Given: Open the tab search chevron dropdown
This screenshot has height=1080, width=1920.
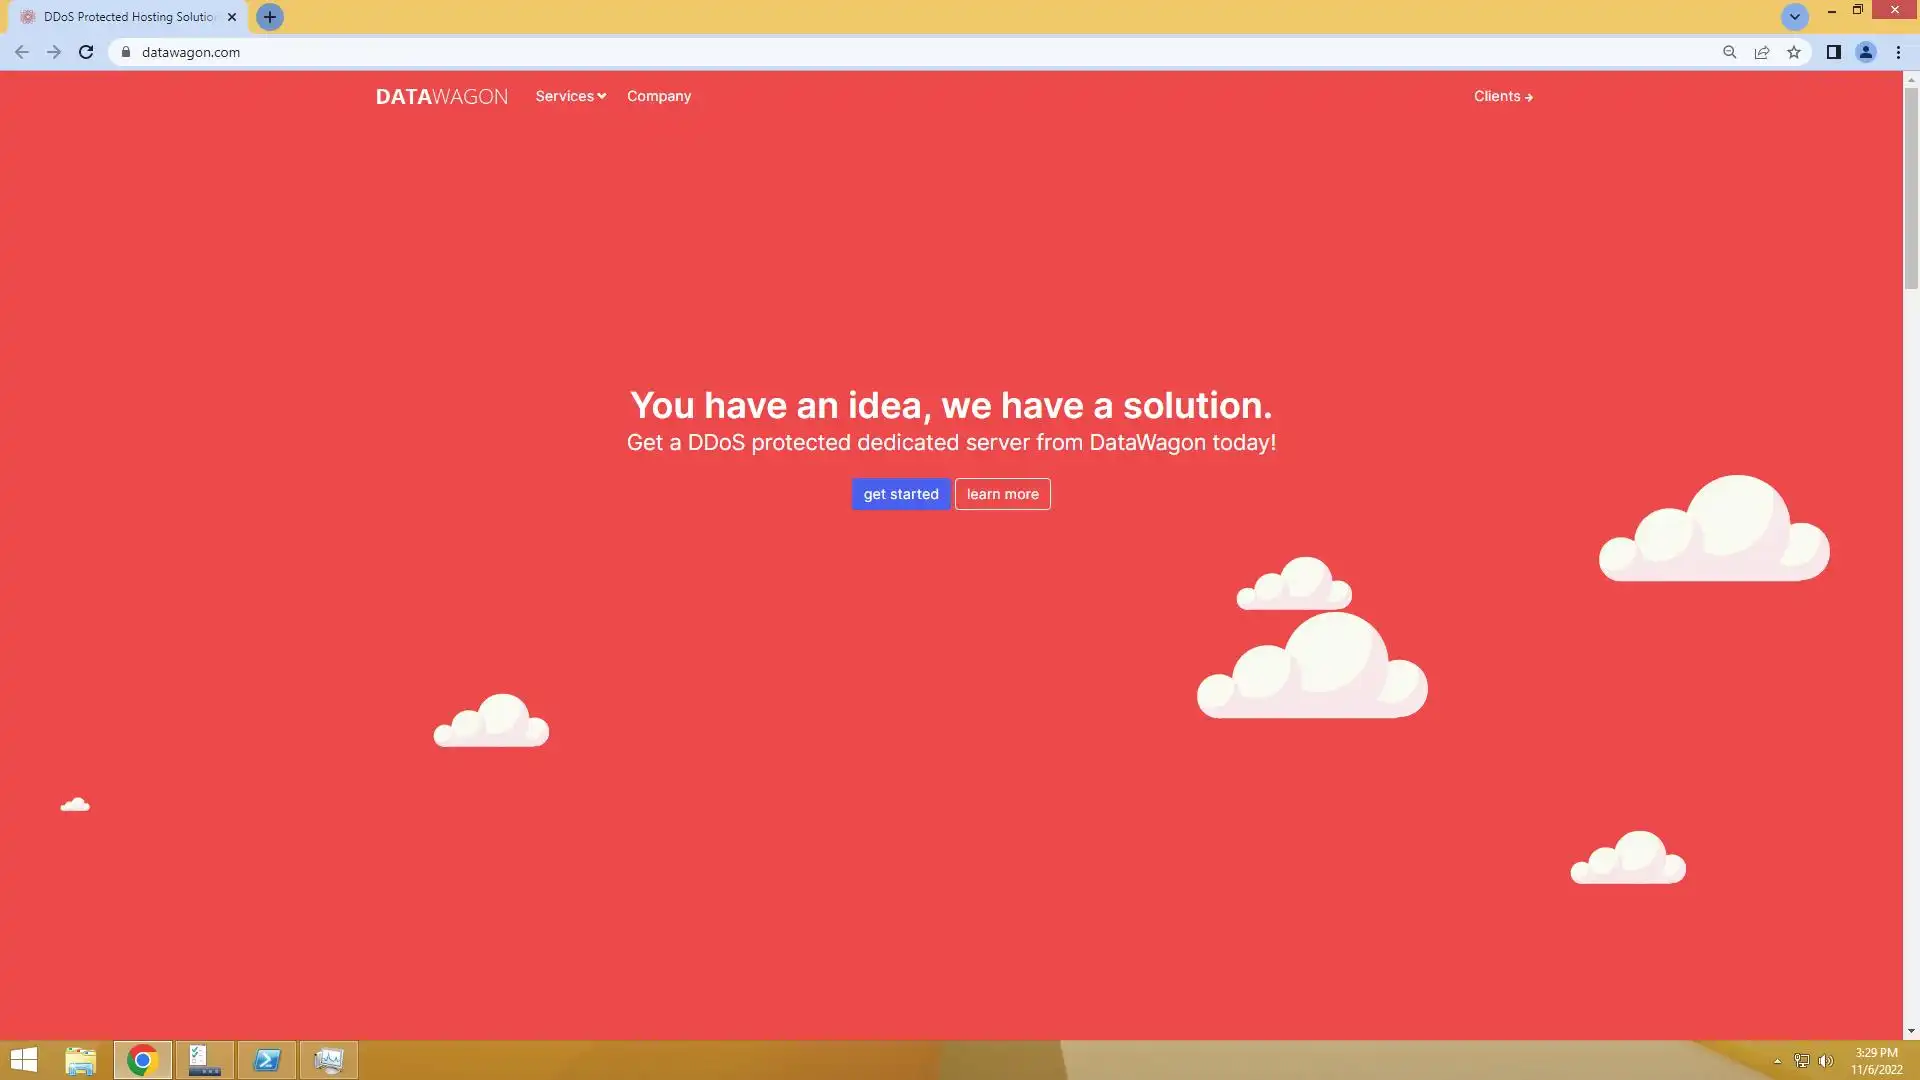Looking at the screenshot, I should coord(1794,17).
